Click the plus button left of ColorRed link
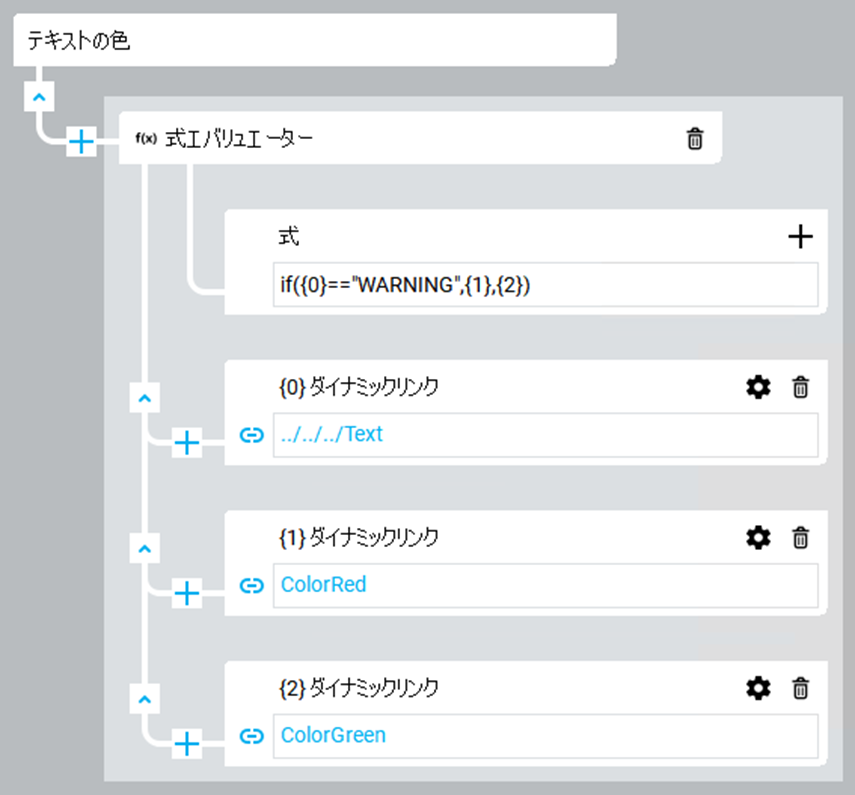This screenshot has height=795, width=855. (187, 594)
